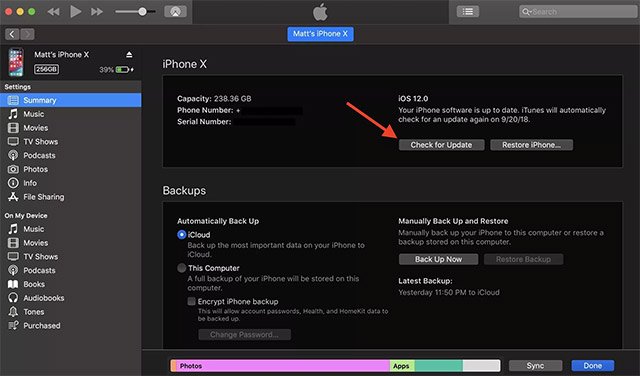Toggle Encrypt iPhone backup checkbox
640x376 pixels.
point(191,301)
